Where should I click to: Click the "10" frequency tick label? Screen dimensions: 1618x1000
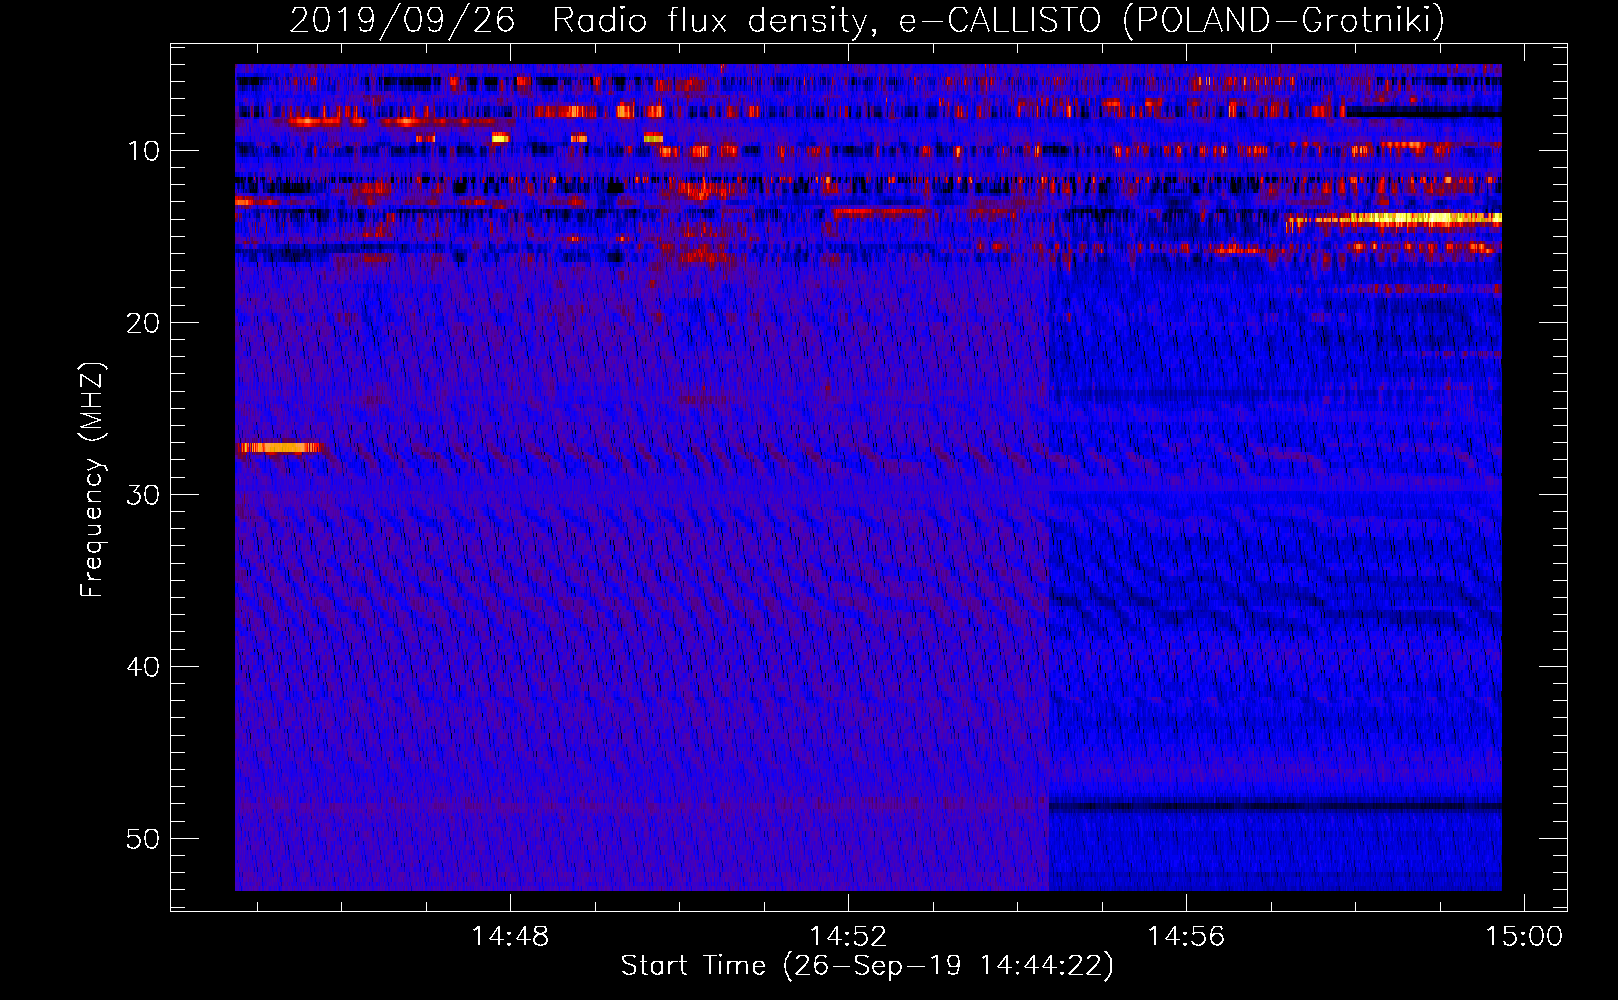click(x=144, y=151)
